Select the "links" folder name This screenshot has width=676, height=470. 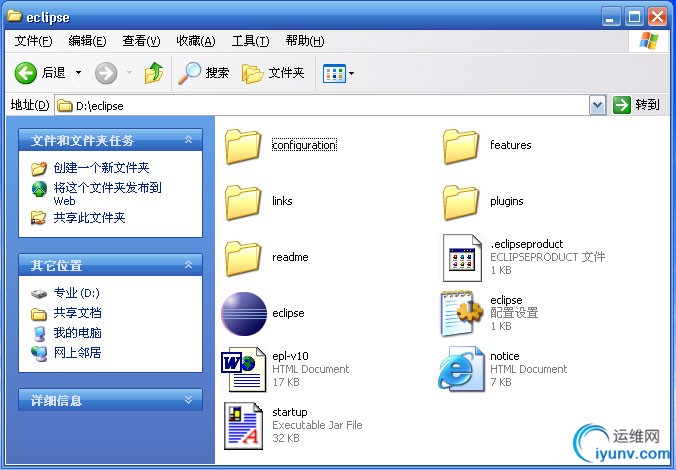pyautogui.click(x=282, y=201)
